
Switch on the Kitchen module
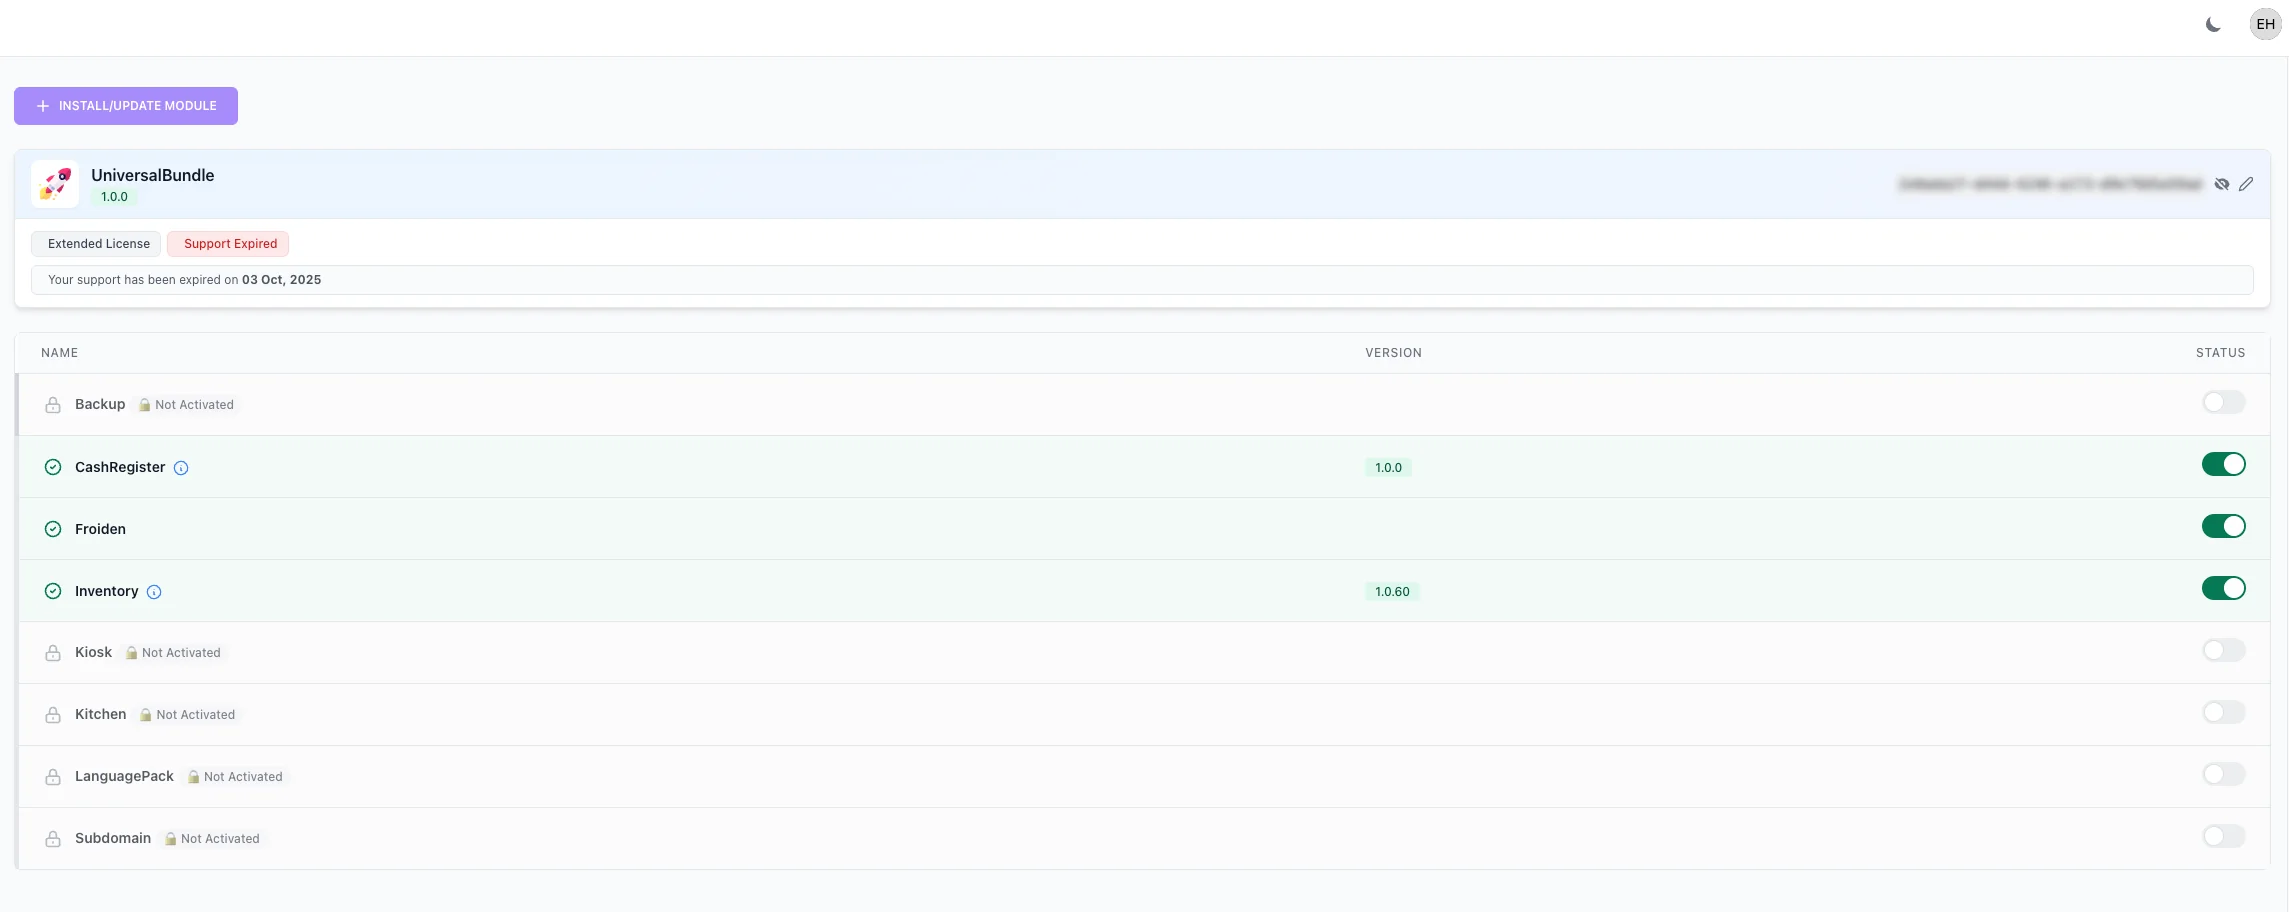point(2223,712)
